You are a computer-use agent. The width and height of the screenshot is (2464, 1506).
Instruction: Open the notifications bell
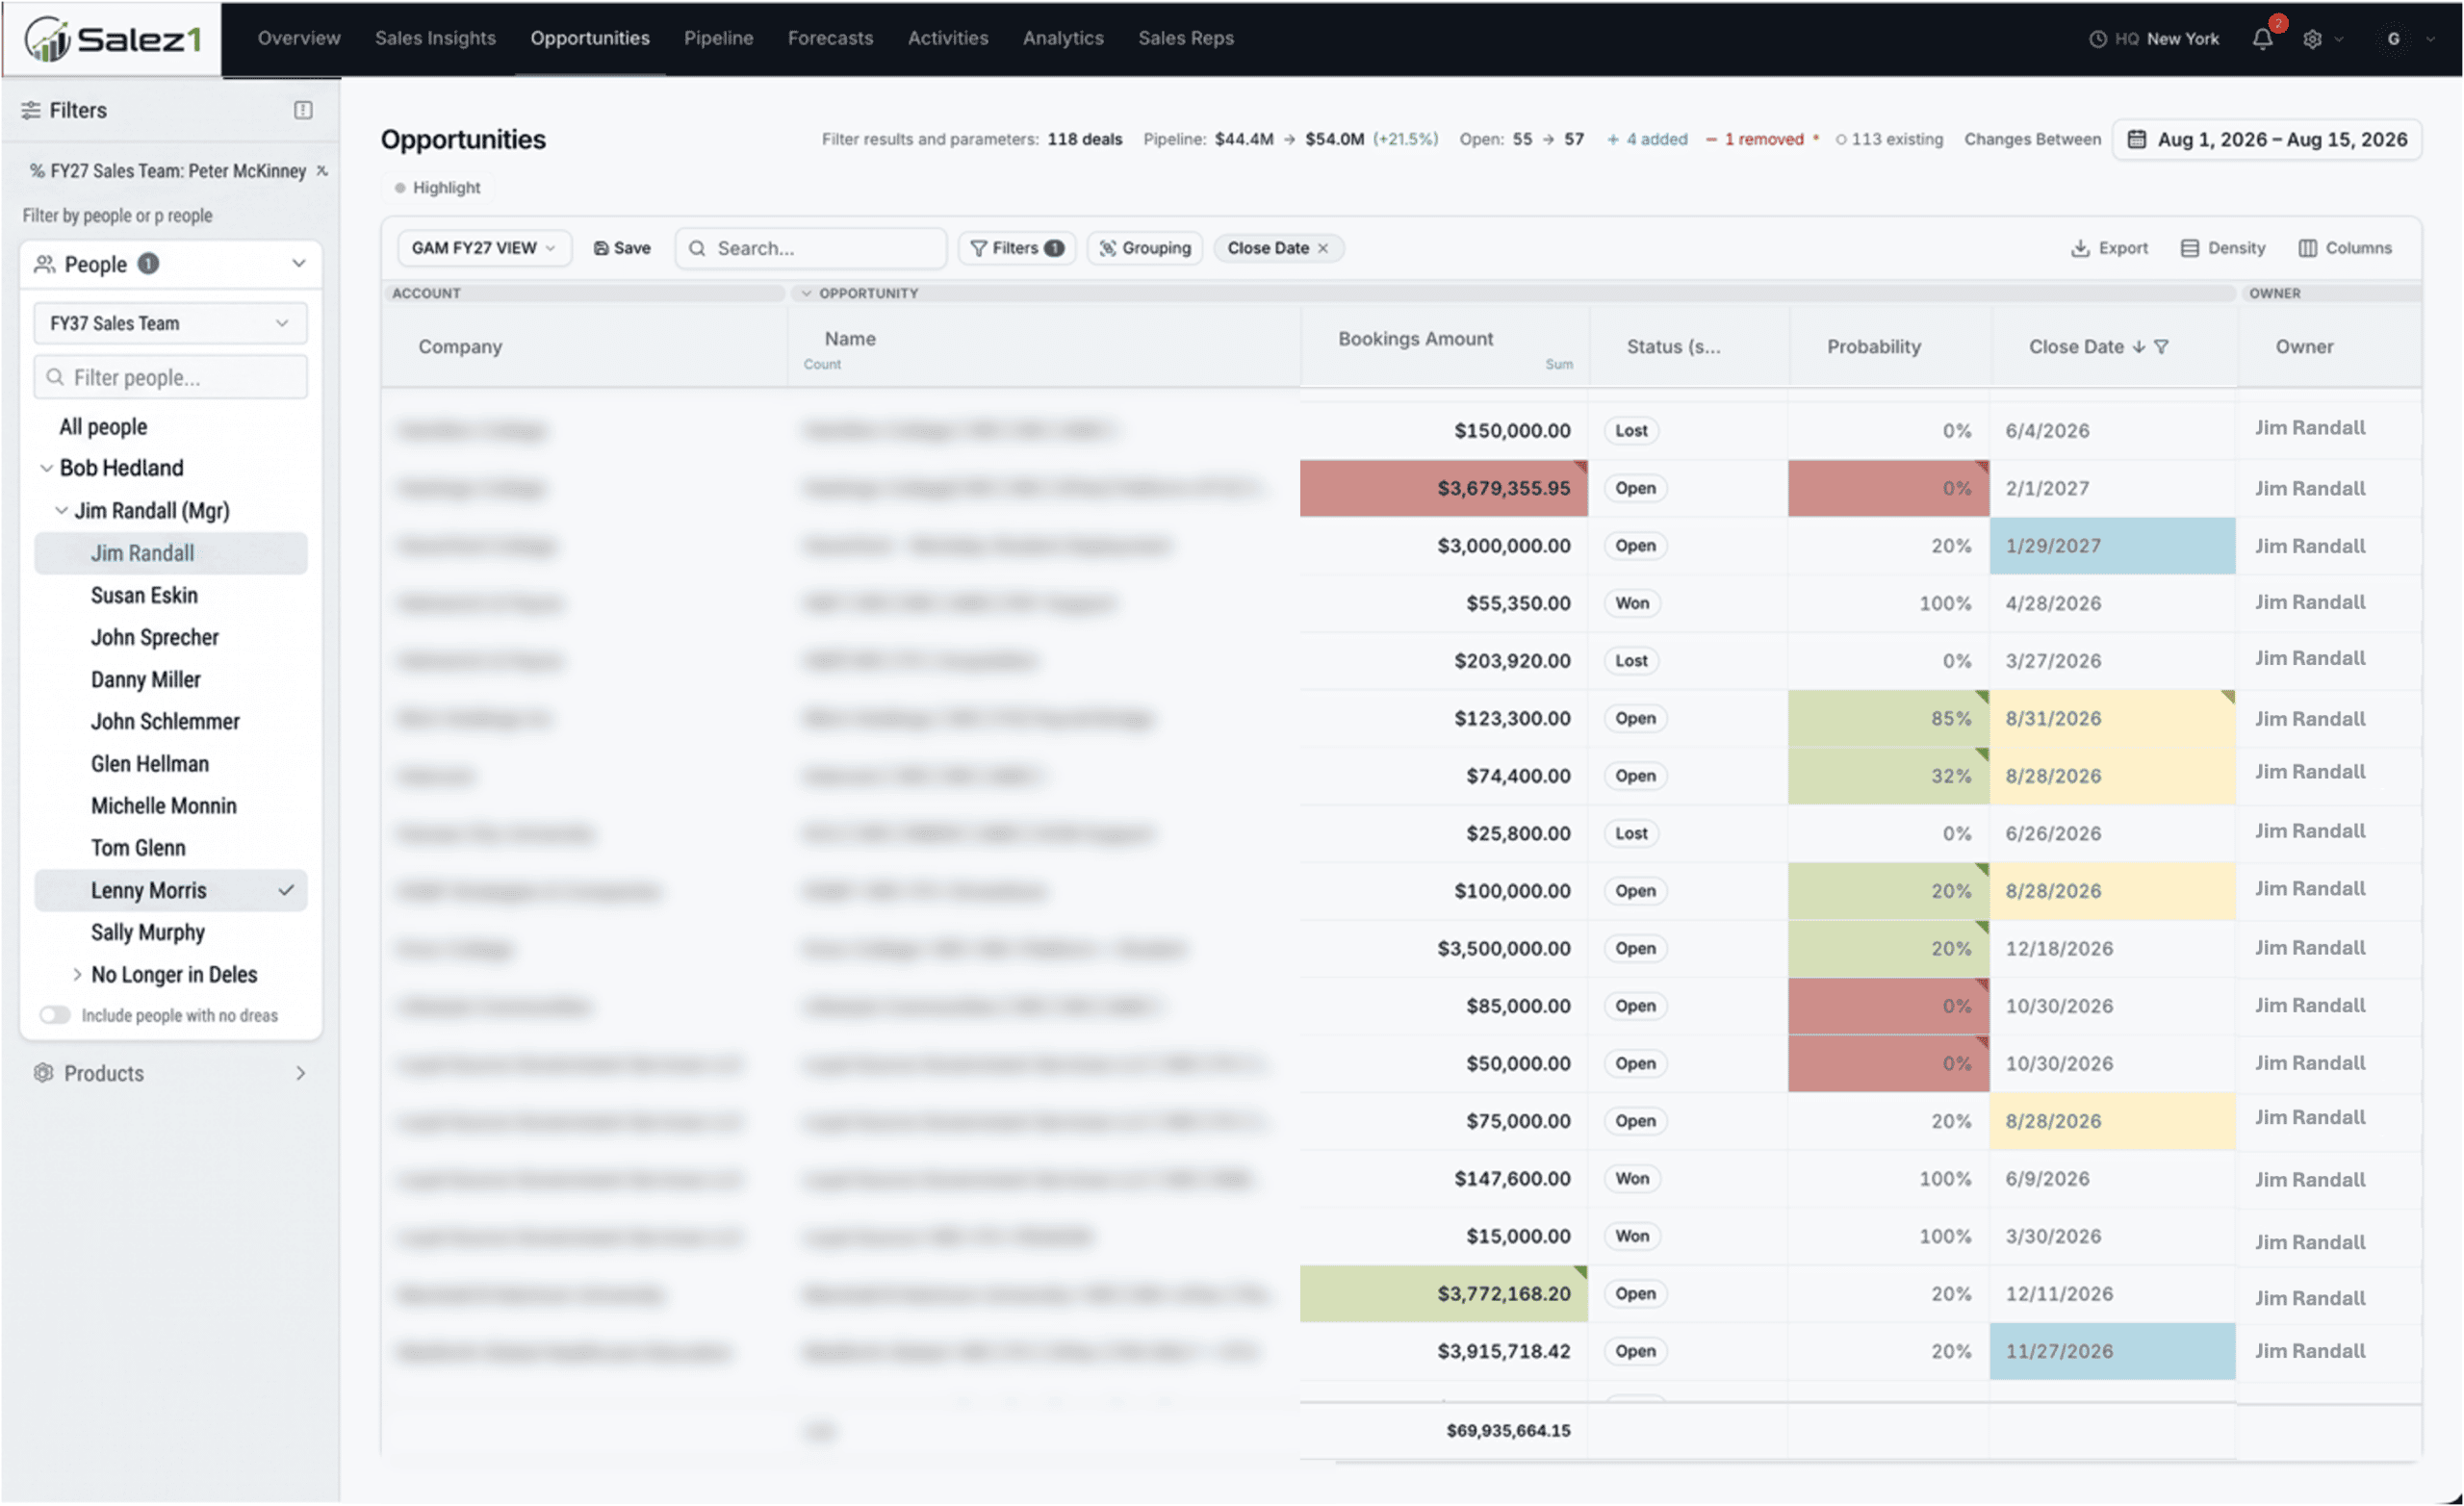(x=2262, y=39)
